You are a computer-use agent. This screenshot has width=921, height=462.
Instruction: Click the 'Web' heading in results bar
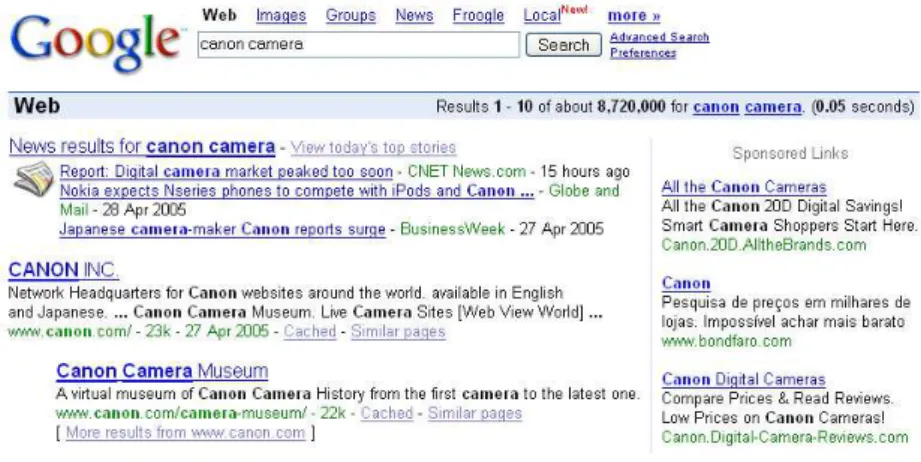[x=37, y=106]
